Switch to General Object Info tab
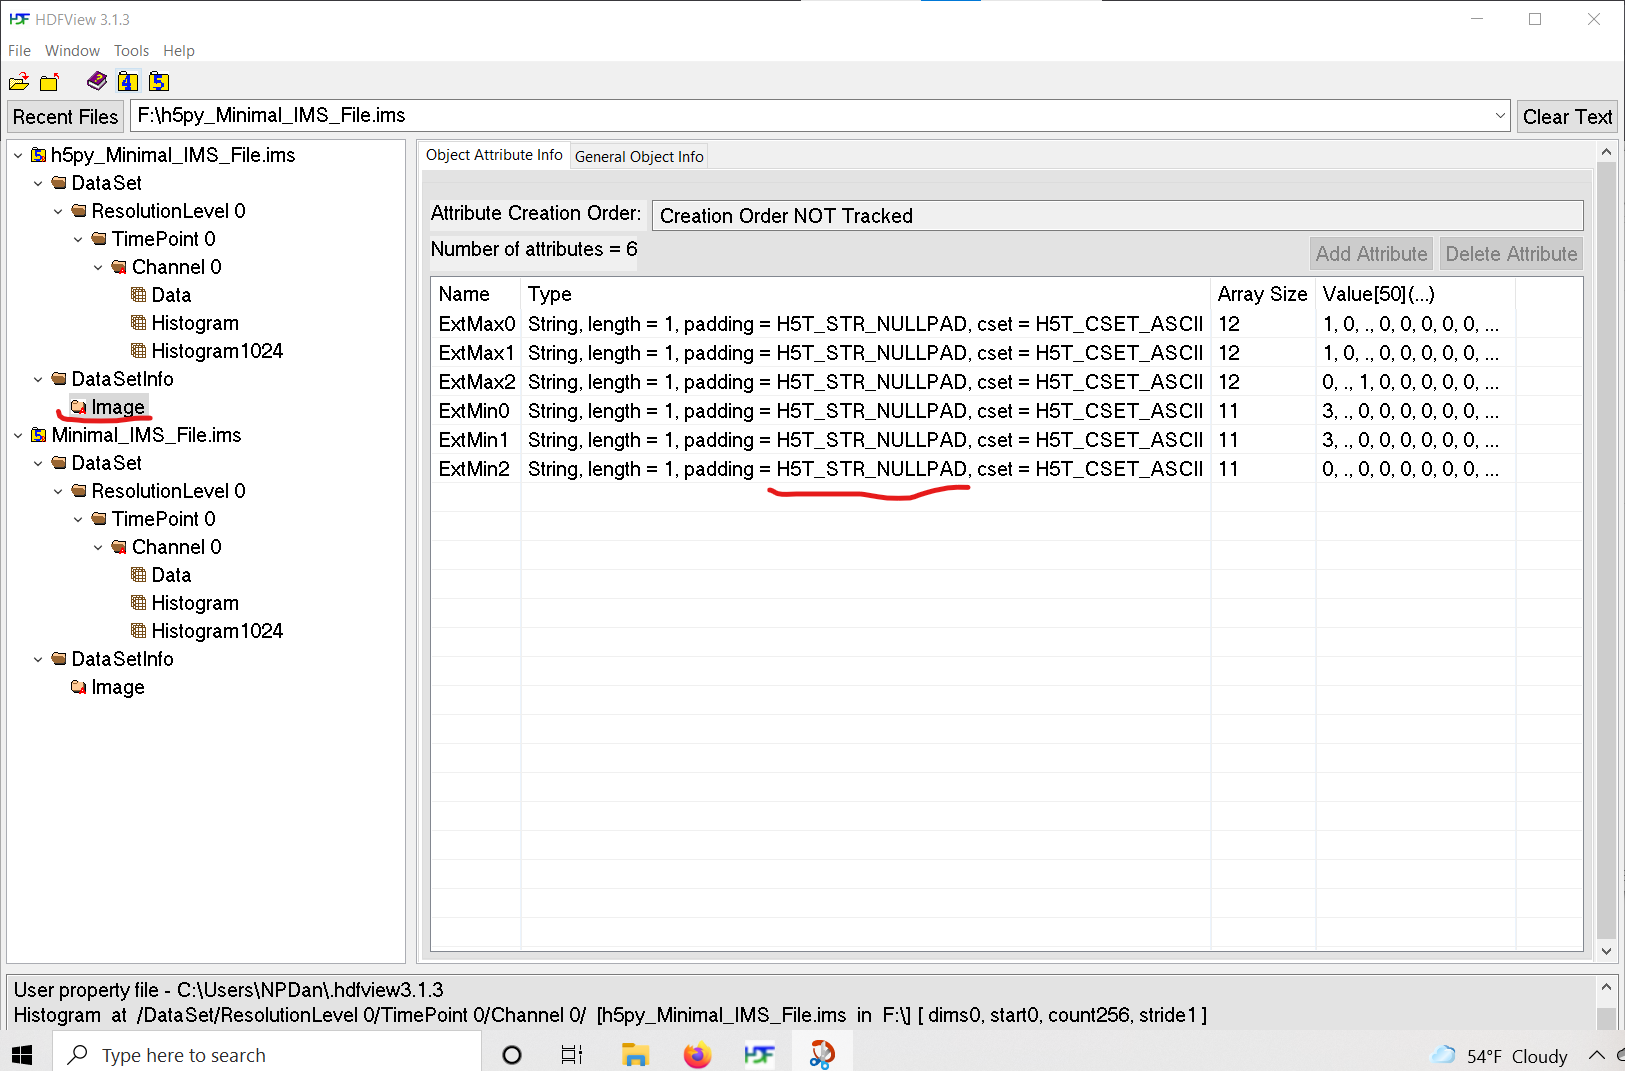 click(x=639, y=157)
